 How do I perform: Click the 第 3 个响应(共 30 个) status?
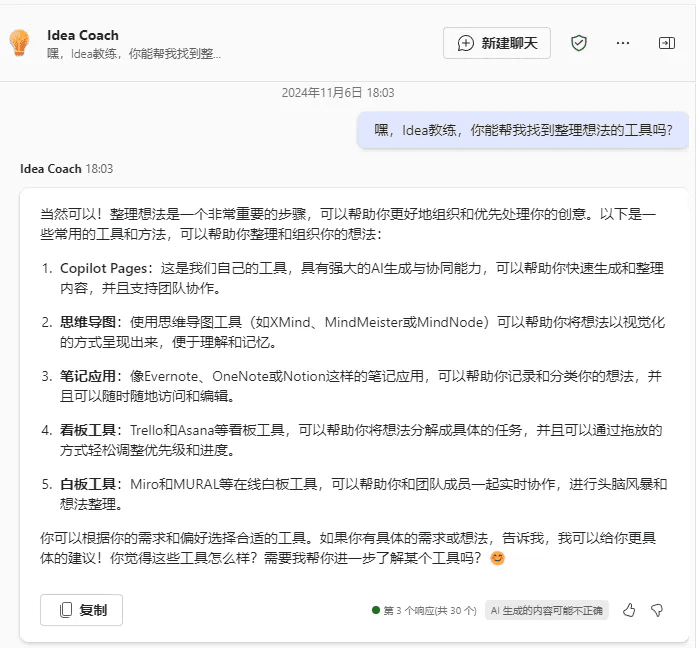(430, 610)
